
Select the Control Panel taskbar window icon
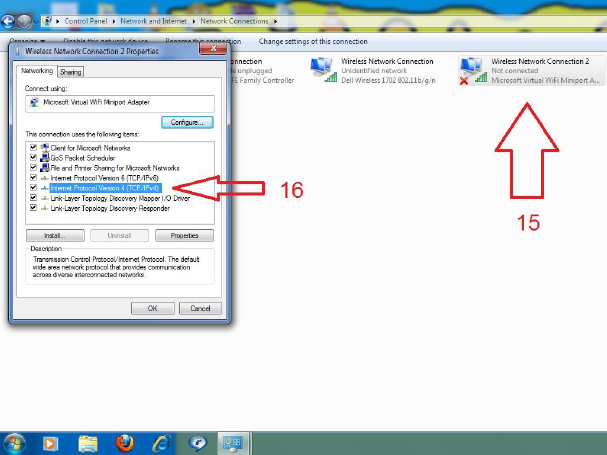tap(233, 444)
